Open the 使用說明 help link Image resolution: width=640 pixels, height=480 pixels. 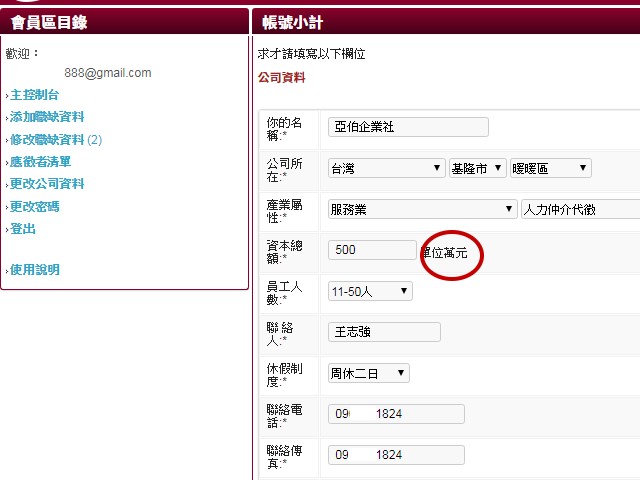(x=34, y=270)
